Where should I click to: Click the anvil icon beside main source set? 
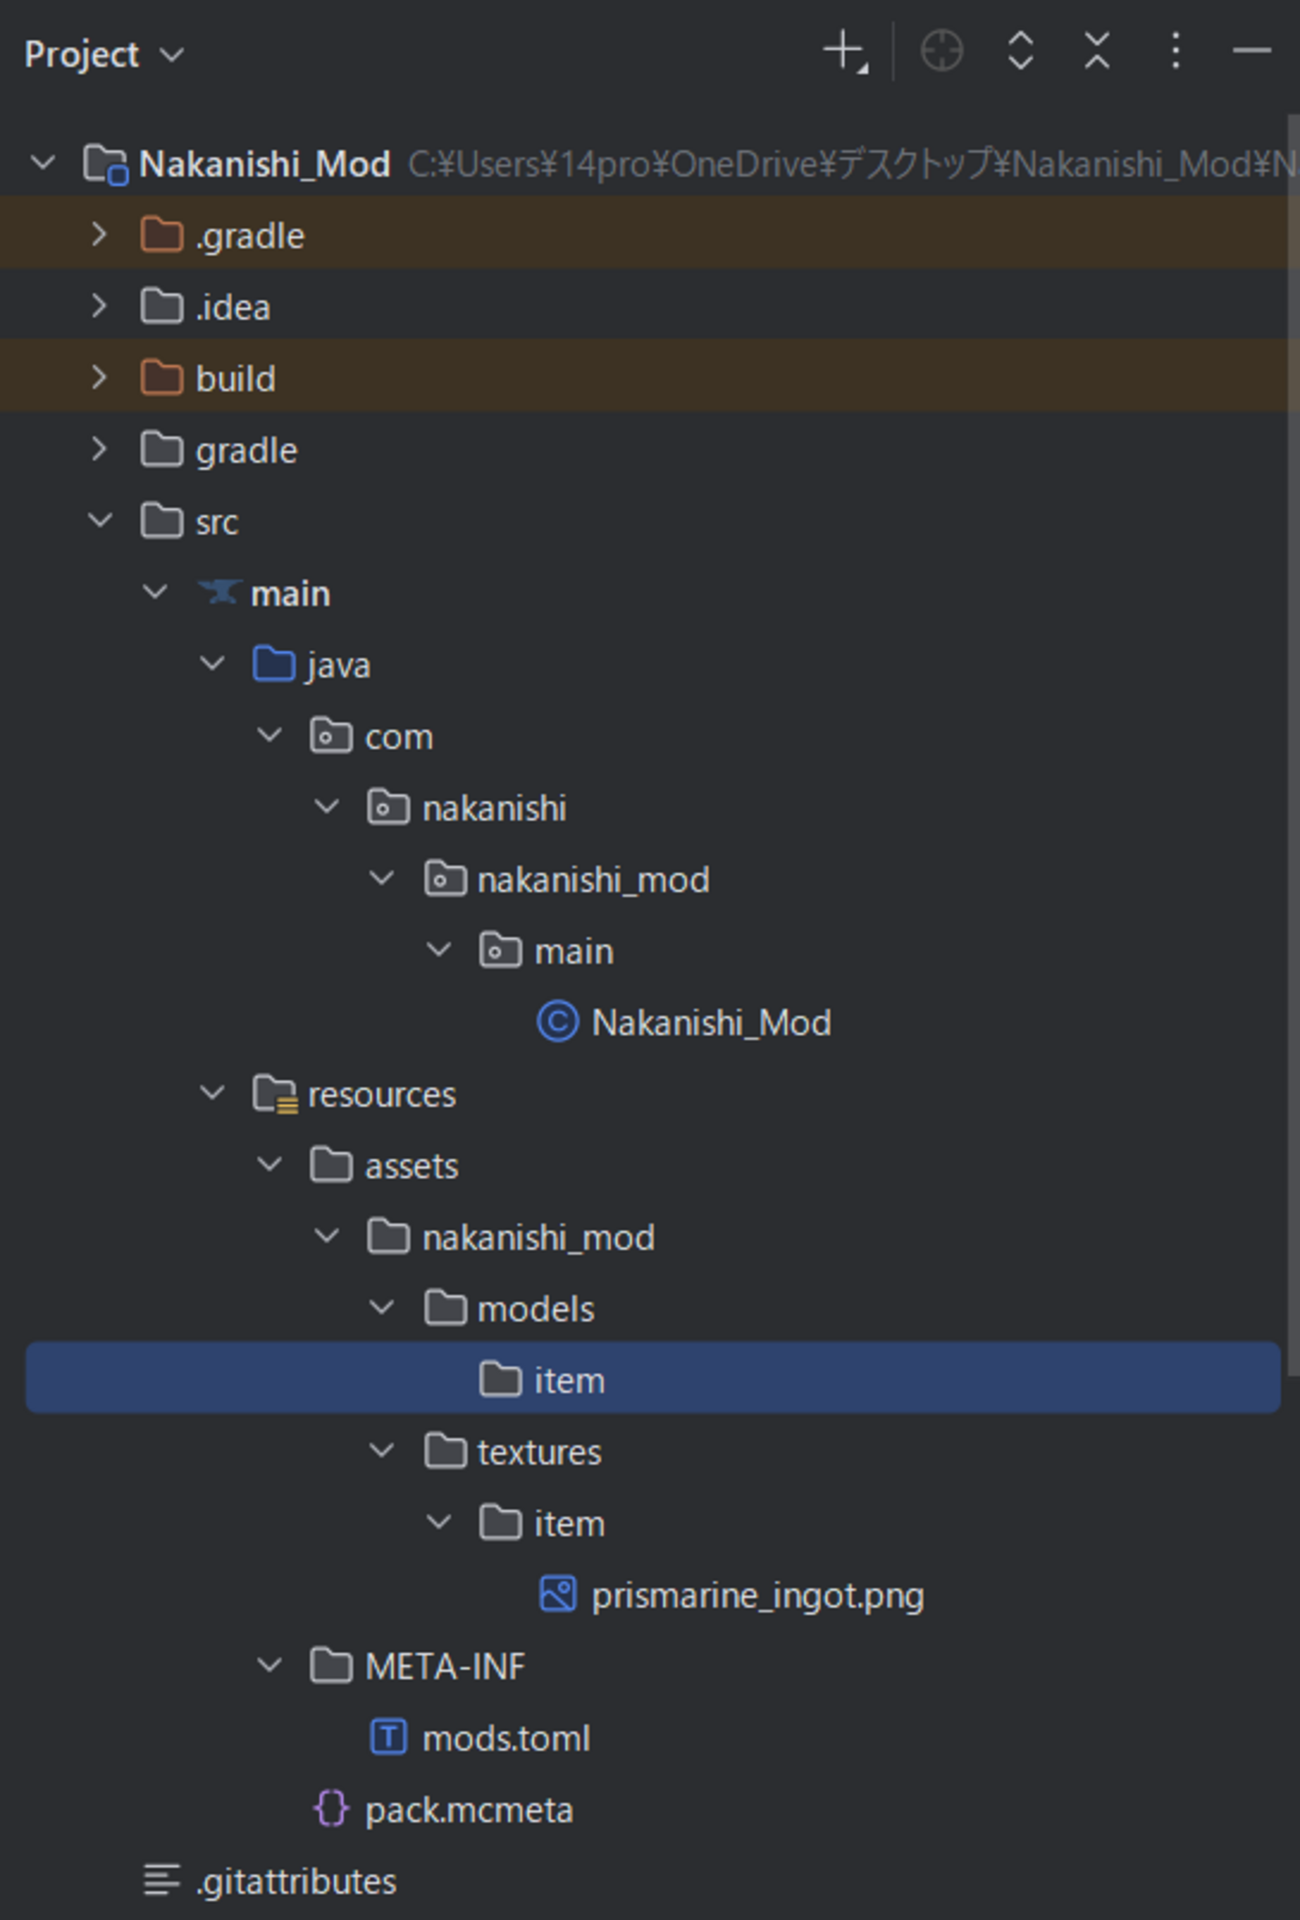coord(220,592)
